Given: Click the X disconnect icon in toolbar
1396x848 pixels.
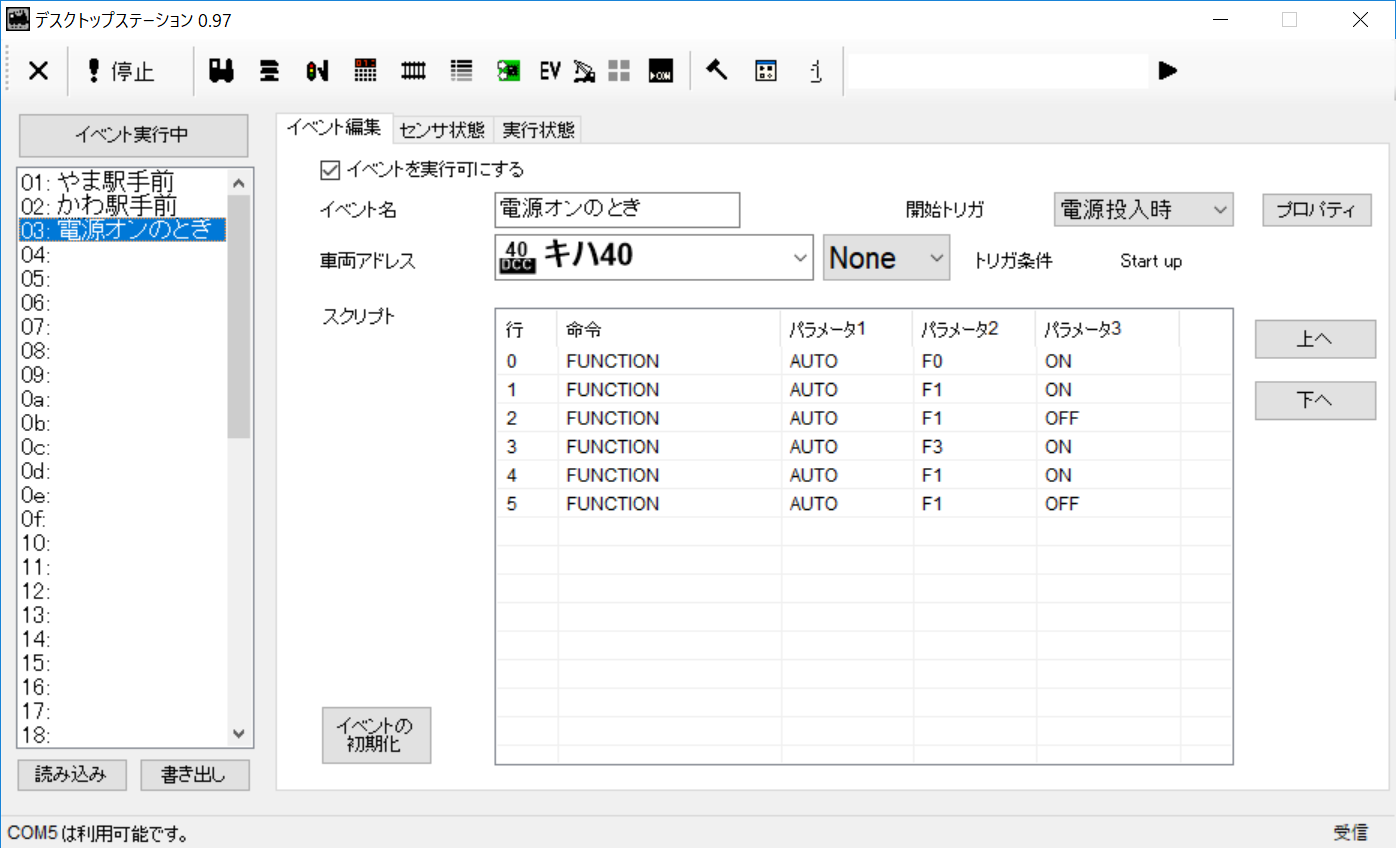Looking at the screenshot, I should 38,71.
